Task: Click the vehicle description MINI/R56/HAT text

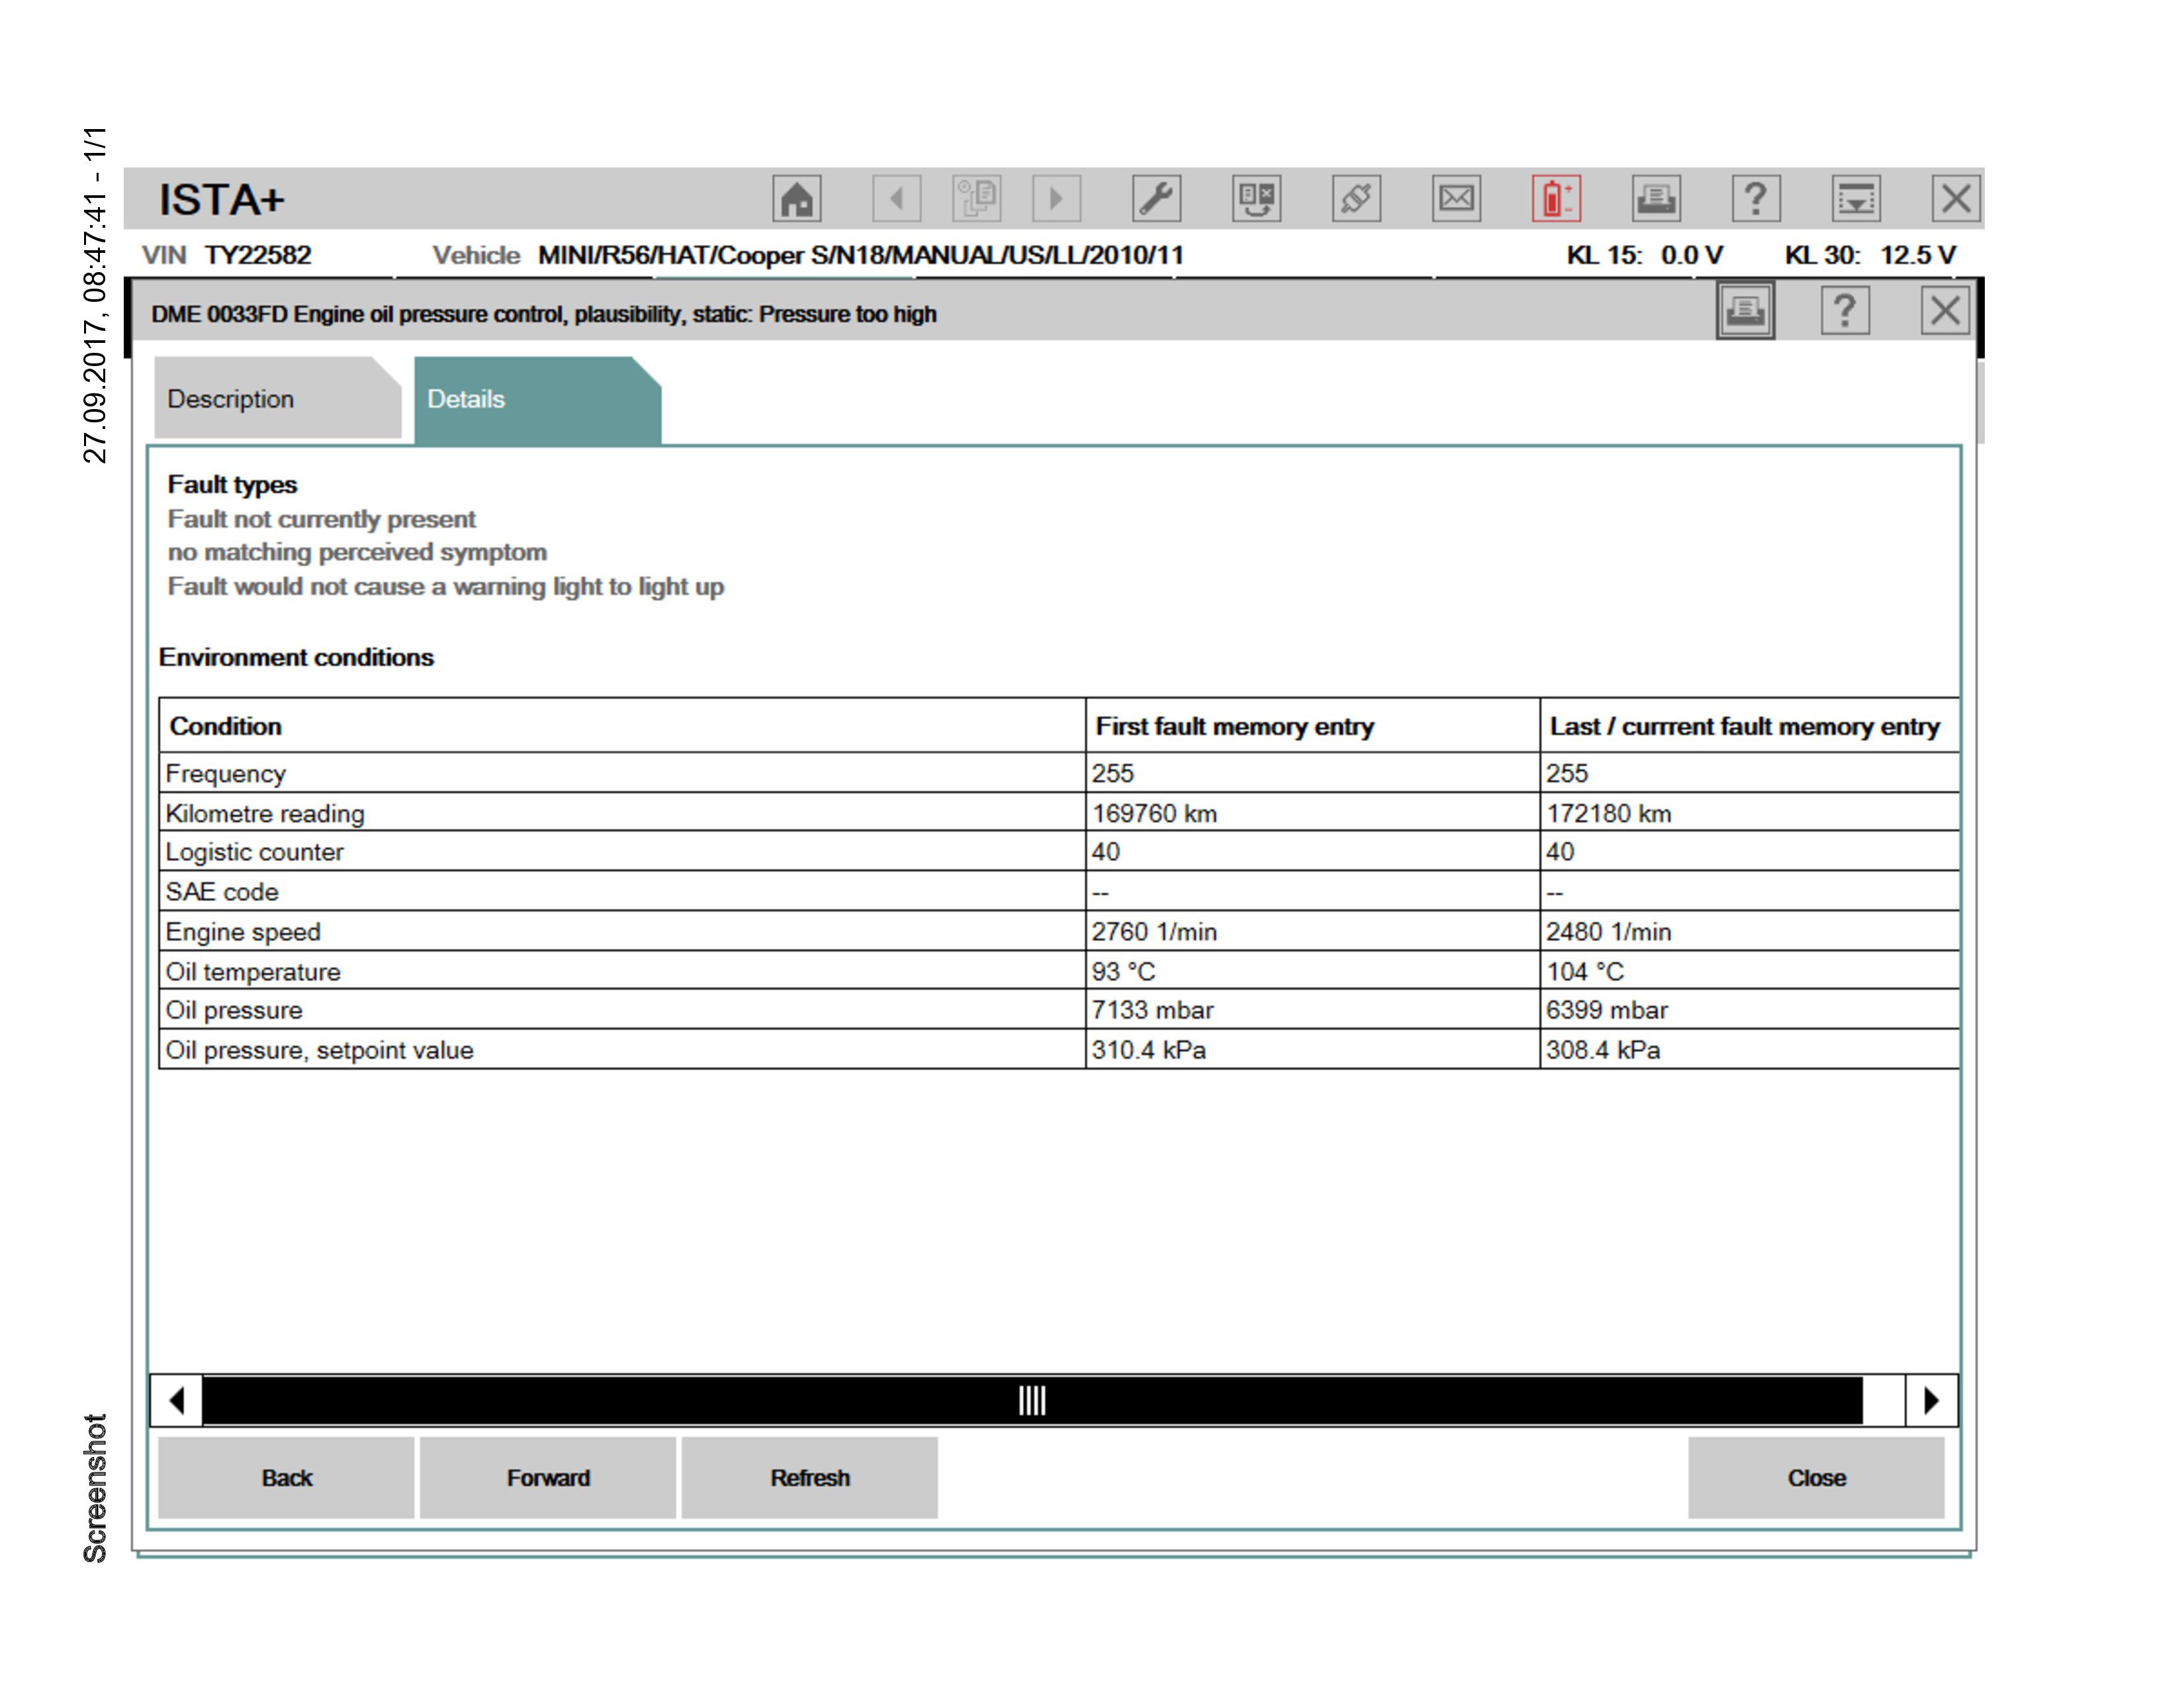Action: [x=860, y=255]
